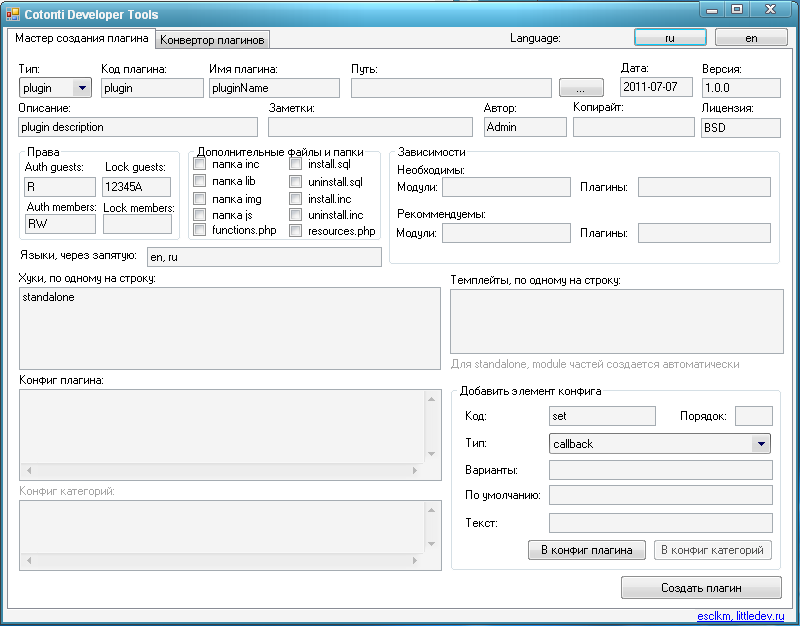
Task: Click the Языки input field
Action: click(x=264, y=257)
